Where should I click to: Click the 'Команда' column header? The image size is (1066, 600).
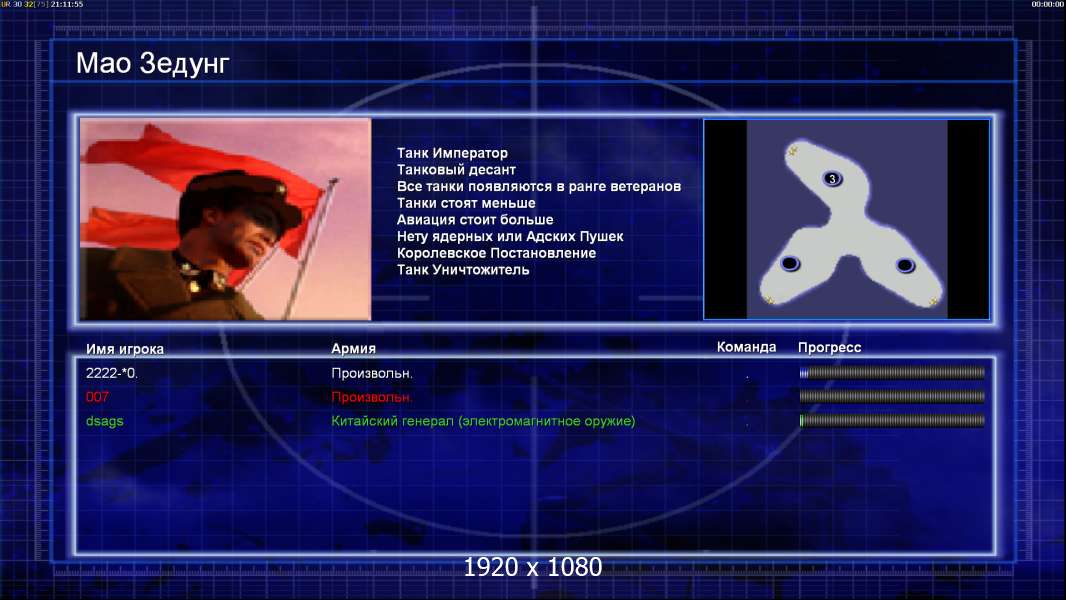746,347
